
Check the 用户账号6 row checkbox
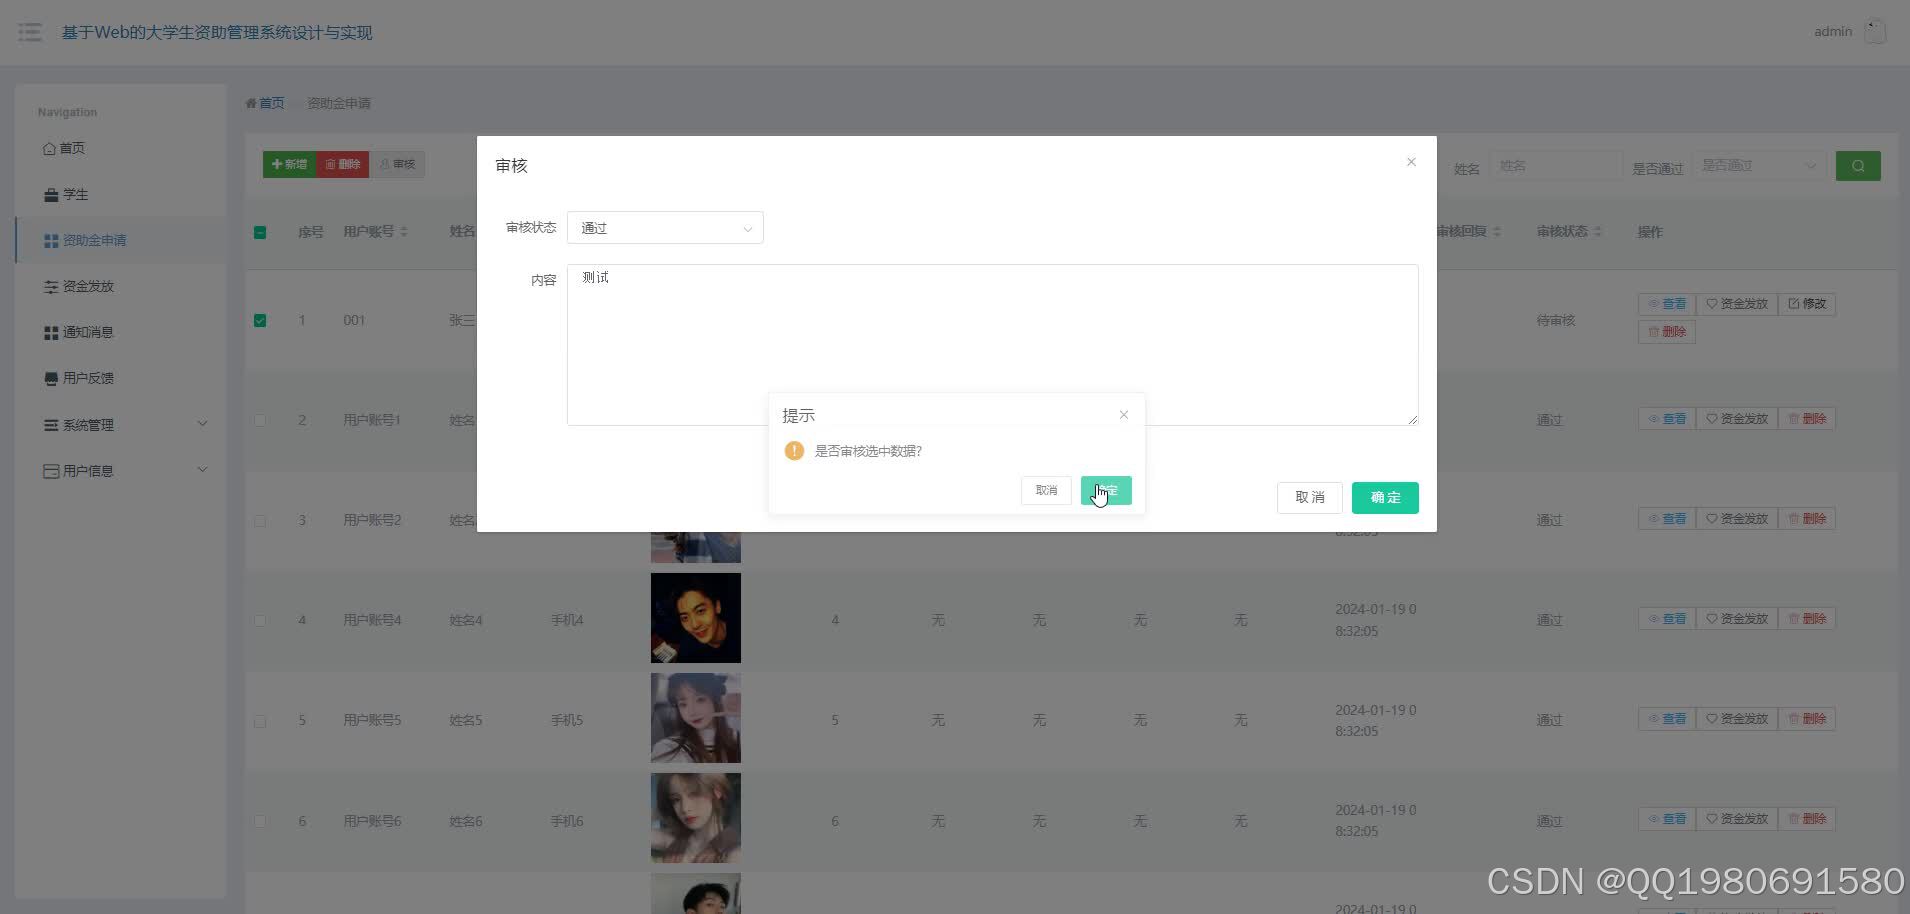pyautogui.click(x=260, y=821)
